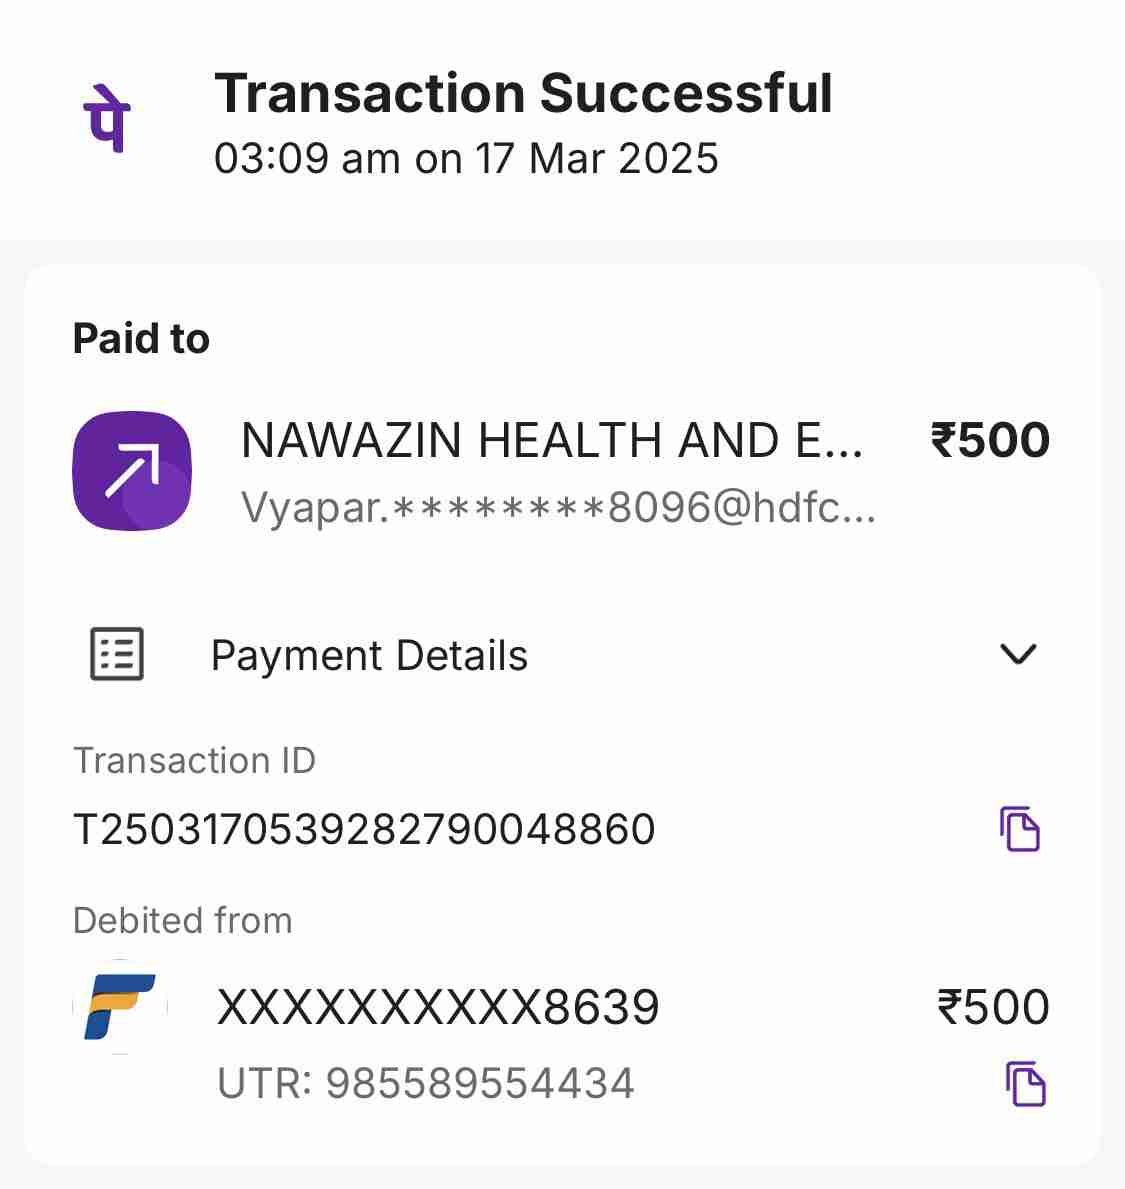The width and height of the screenshot is (1125, 1189).
Task: Click the Paid to label
Action: (x=141, y=339)
